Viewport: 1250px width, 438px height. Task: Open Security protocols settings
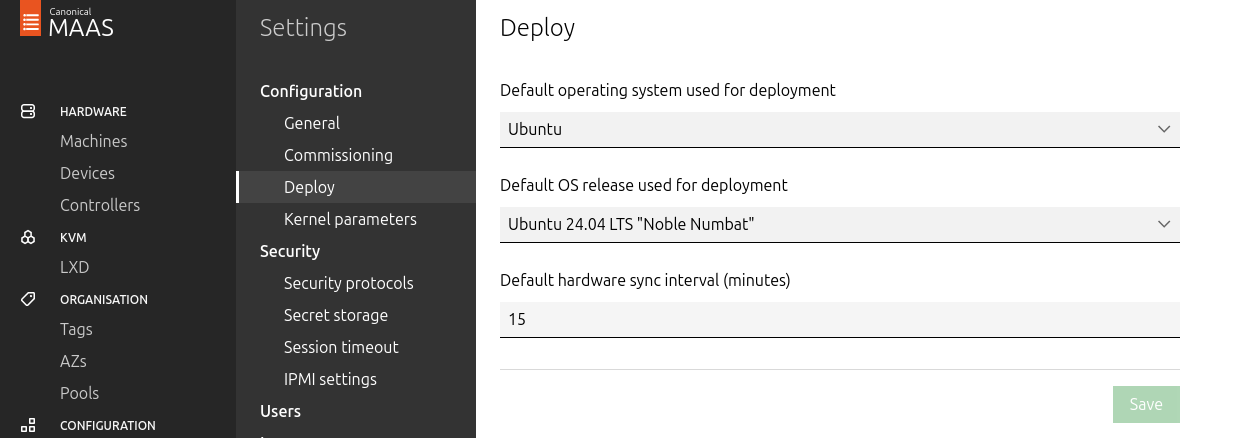click(x=348, y=283)
